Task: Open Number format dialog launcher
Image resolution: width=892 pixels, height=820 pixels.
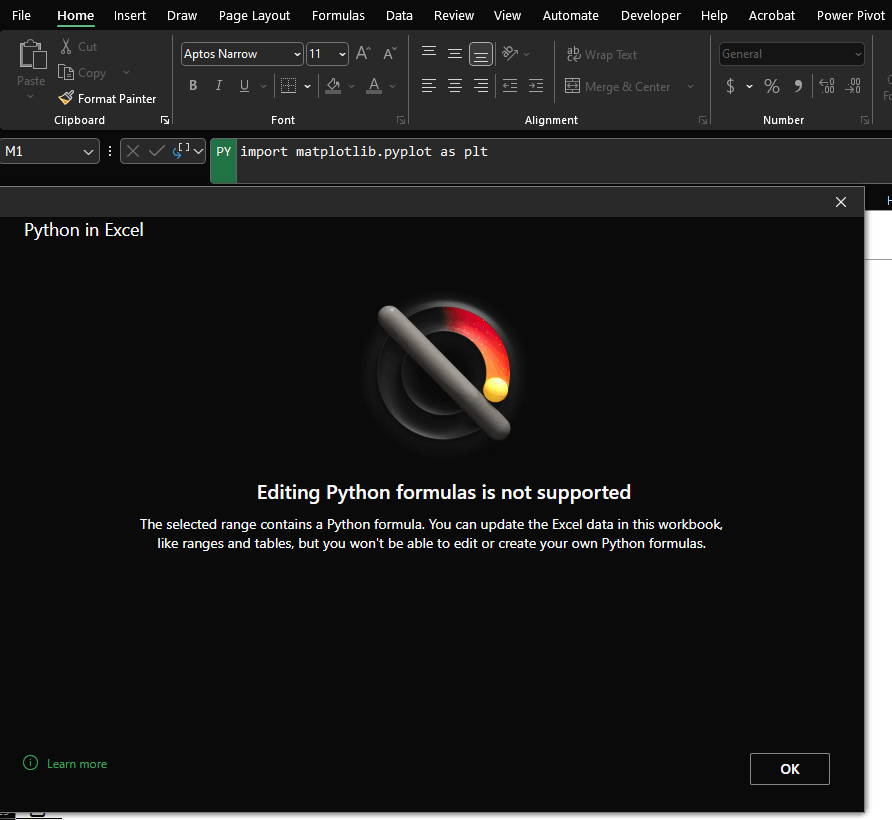Action: point(865,120)
